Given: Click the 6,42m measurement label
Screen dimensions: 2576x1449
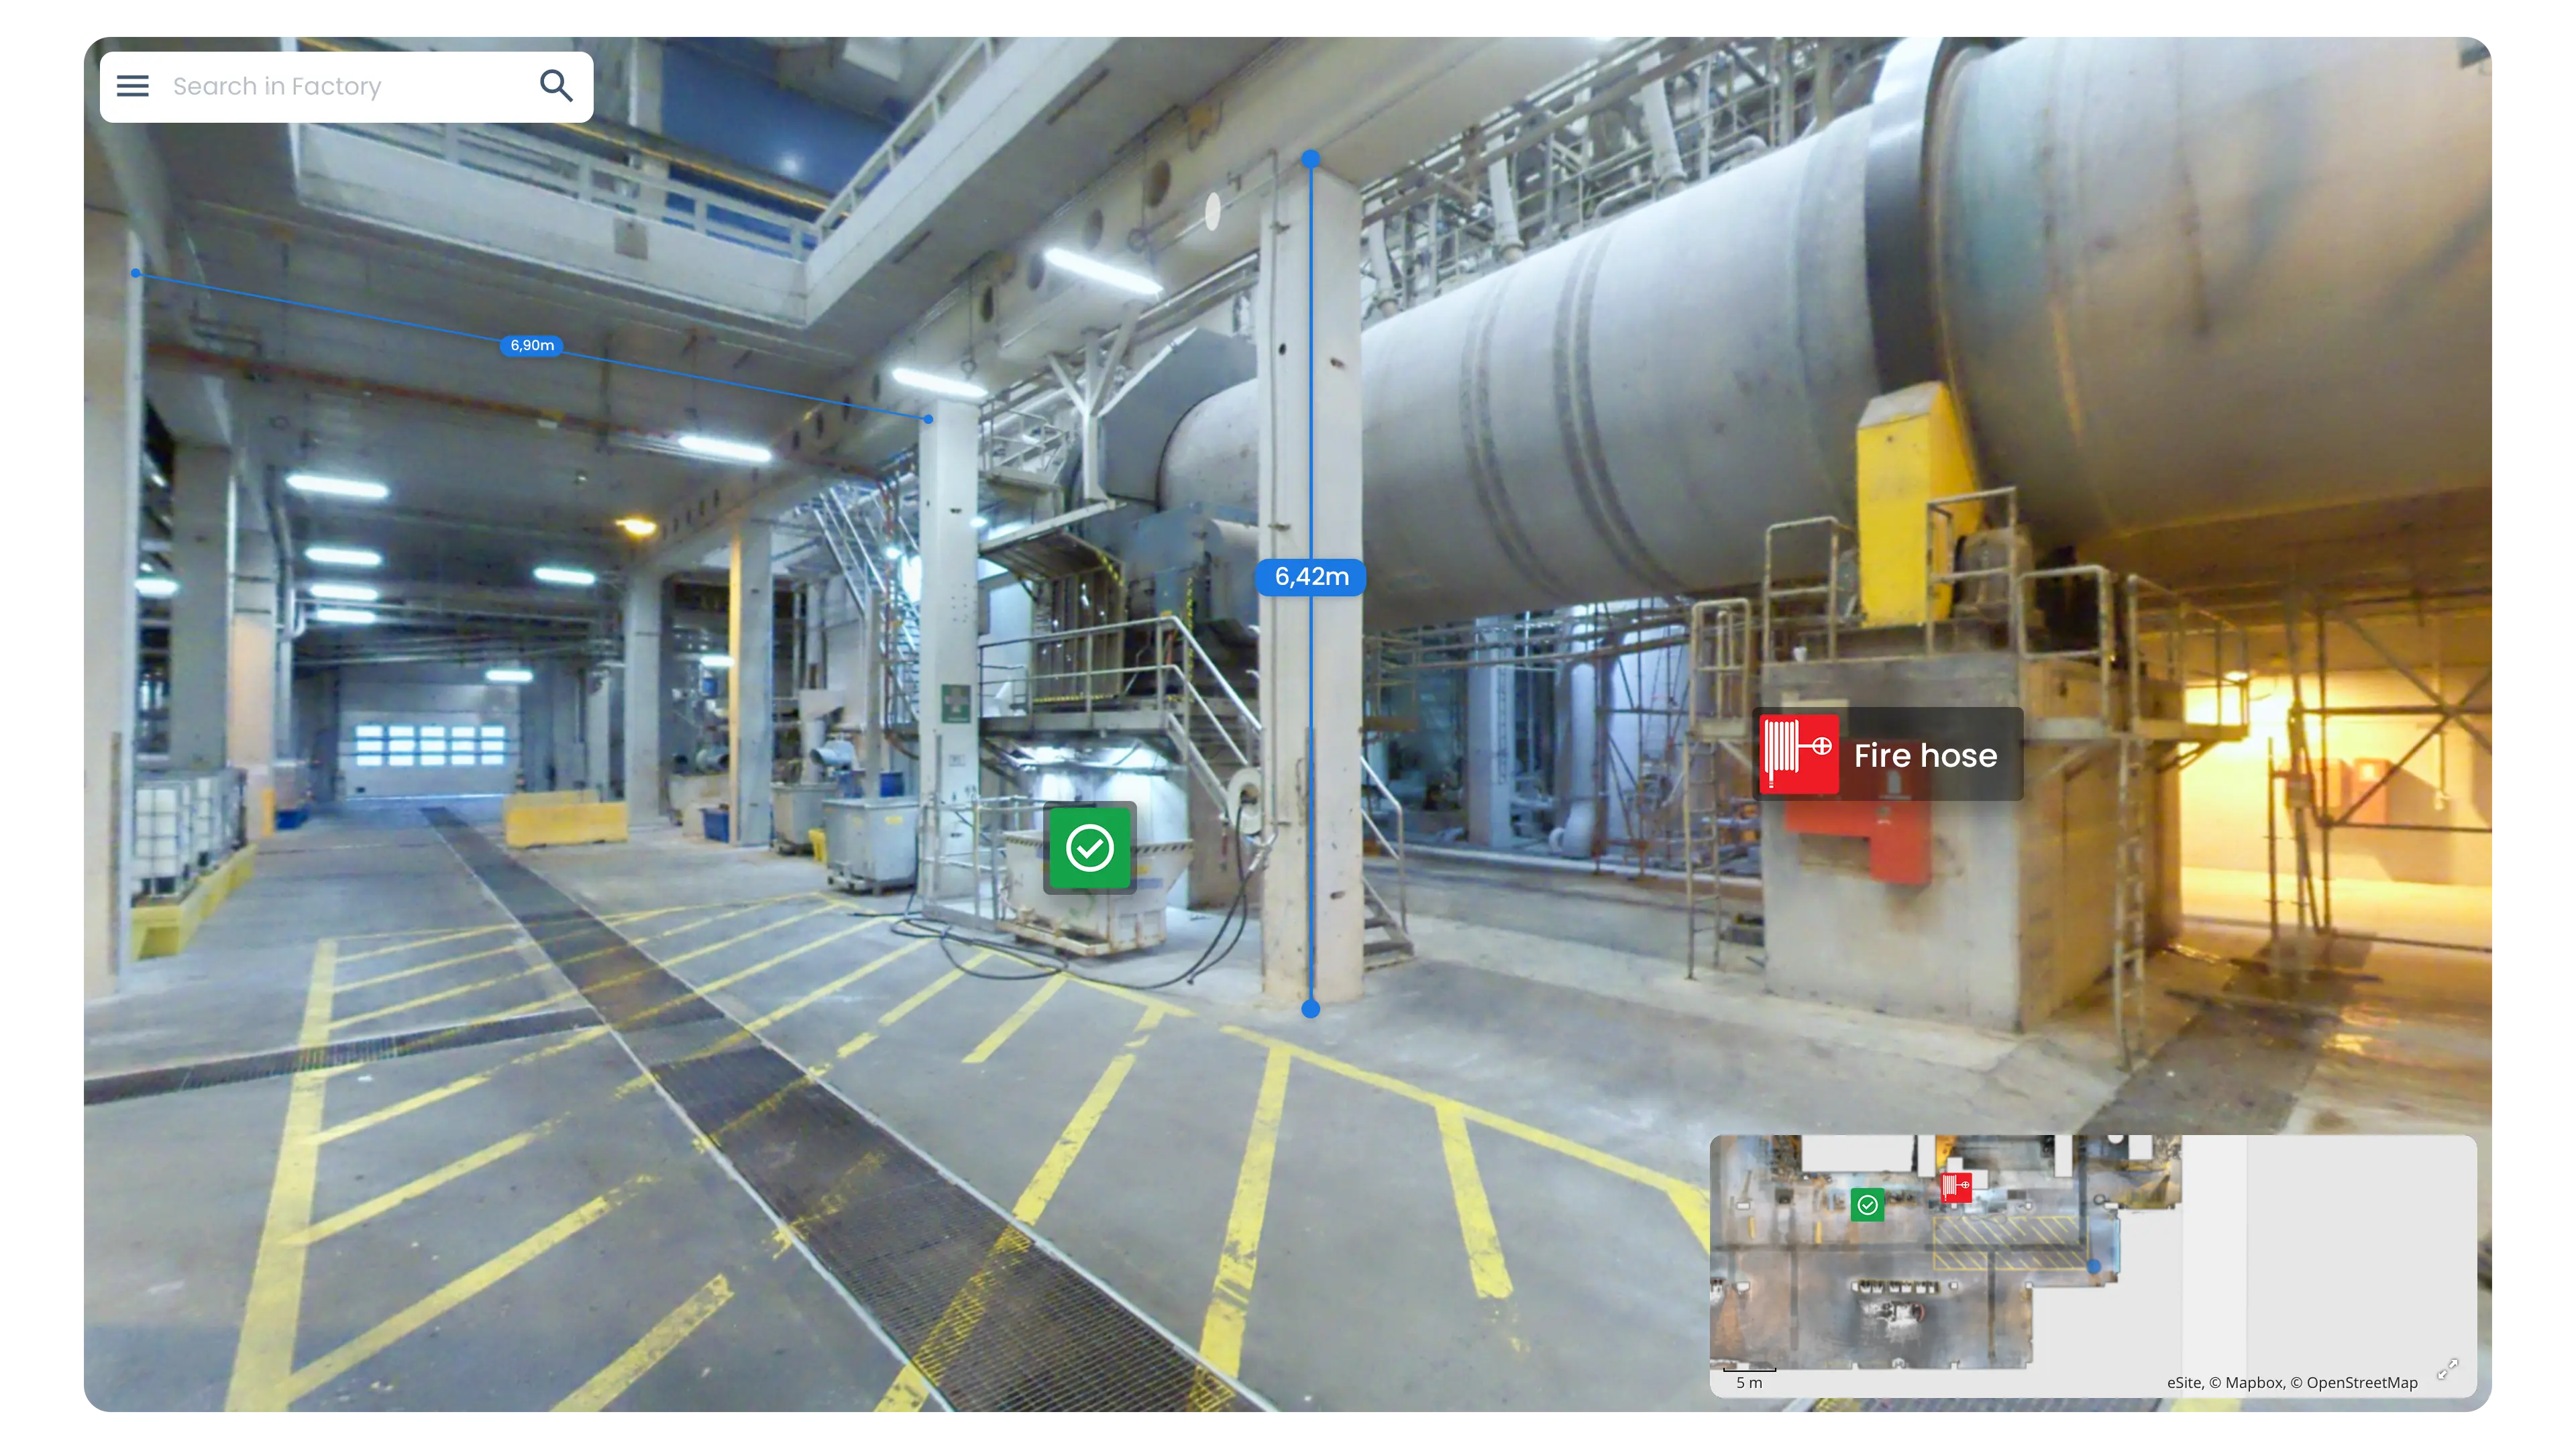Looking at the screenshot, I should click(1311, 577).
